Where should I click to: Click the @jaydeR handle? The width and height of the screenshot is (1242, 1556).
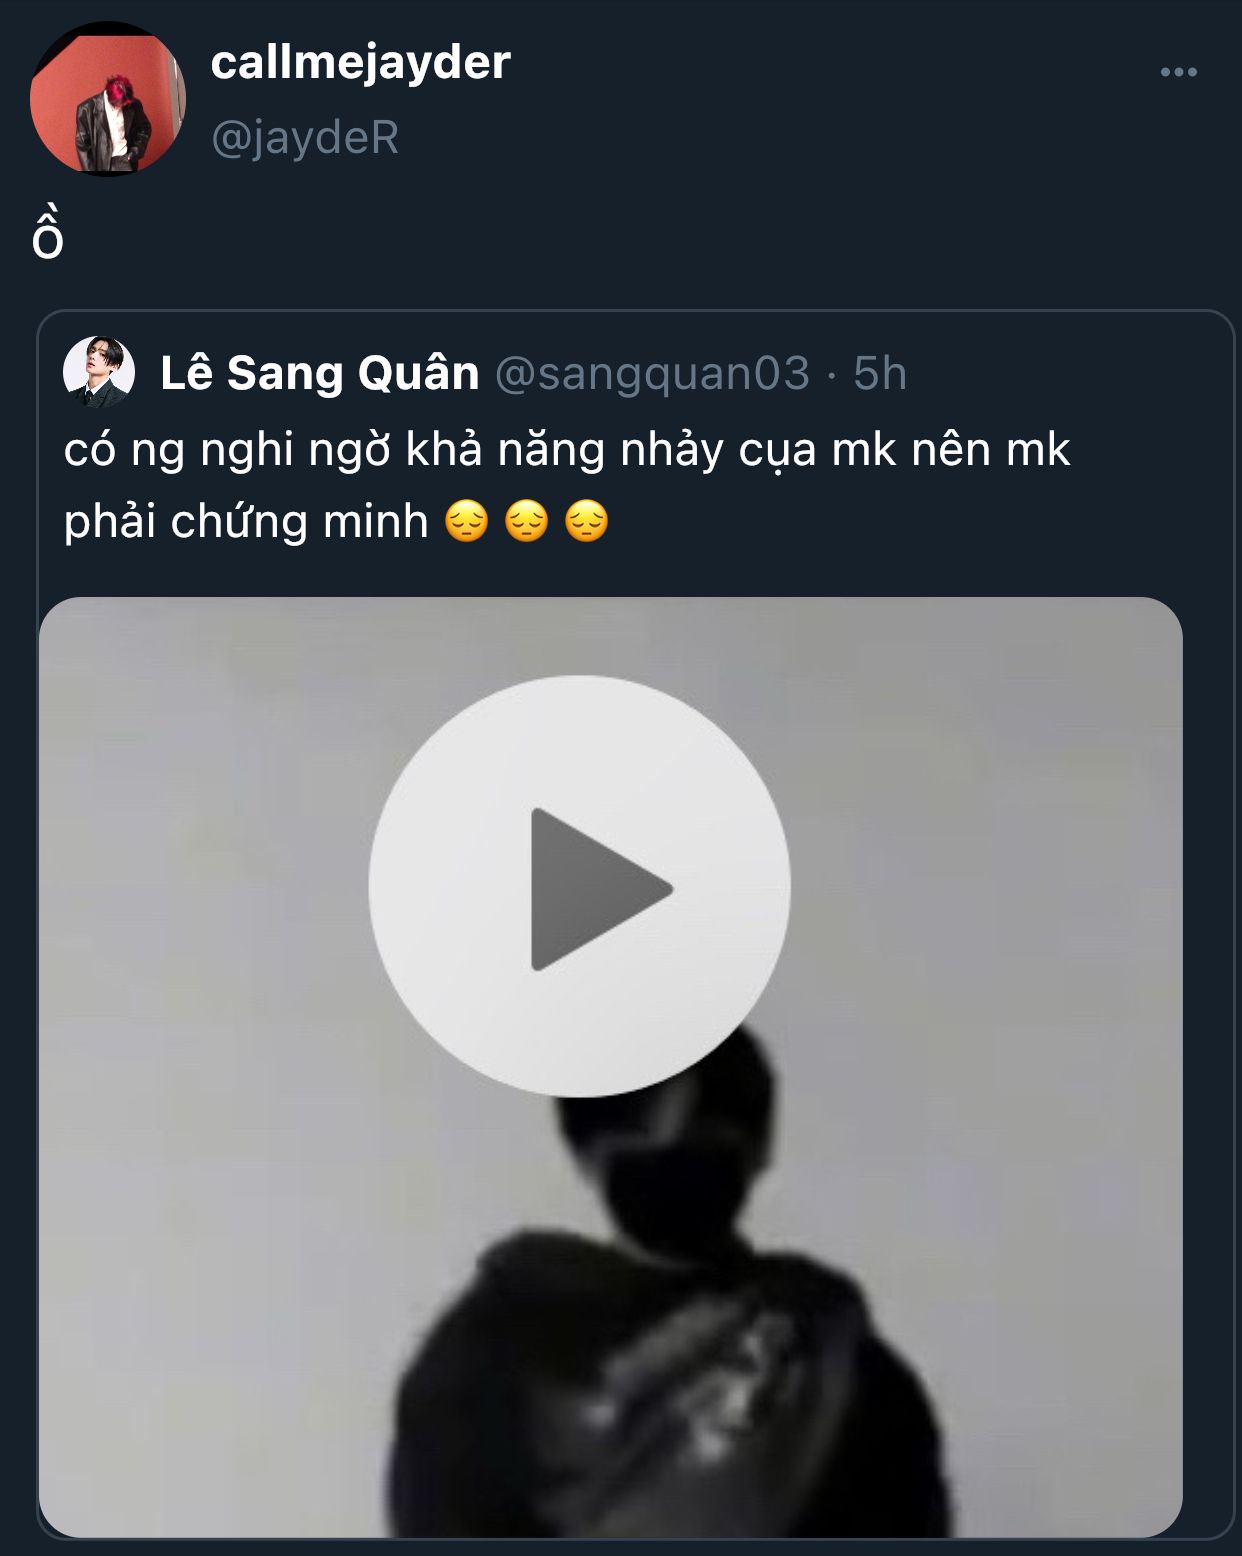305,137
